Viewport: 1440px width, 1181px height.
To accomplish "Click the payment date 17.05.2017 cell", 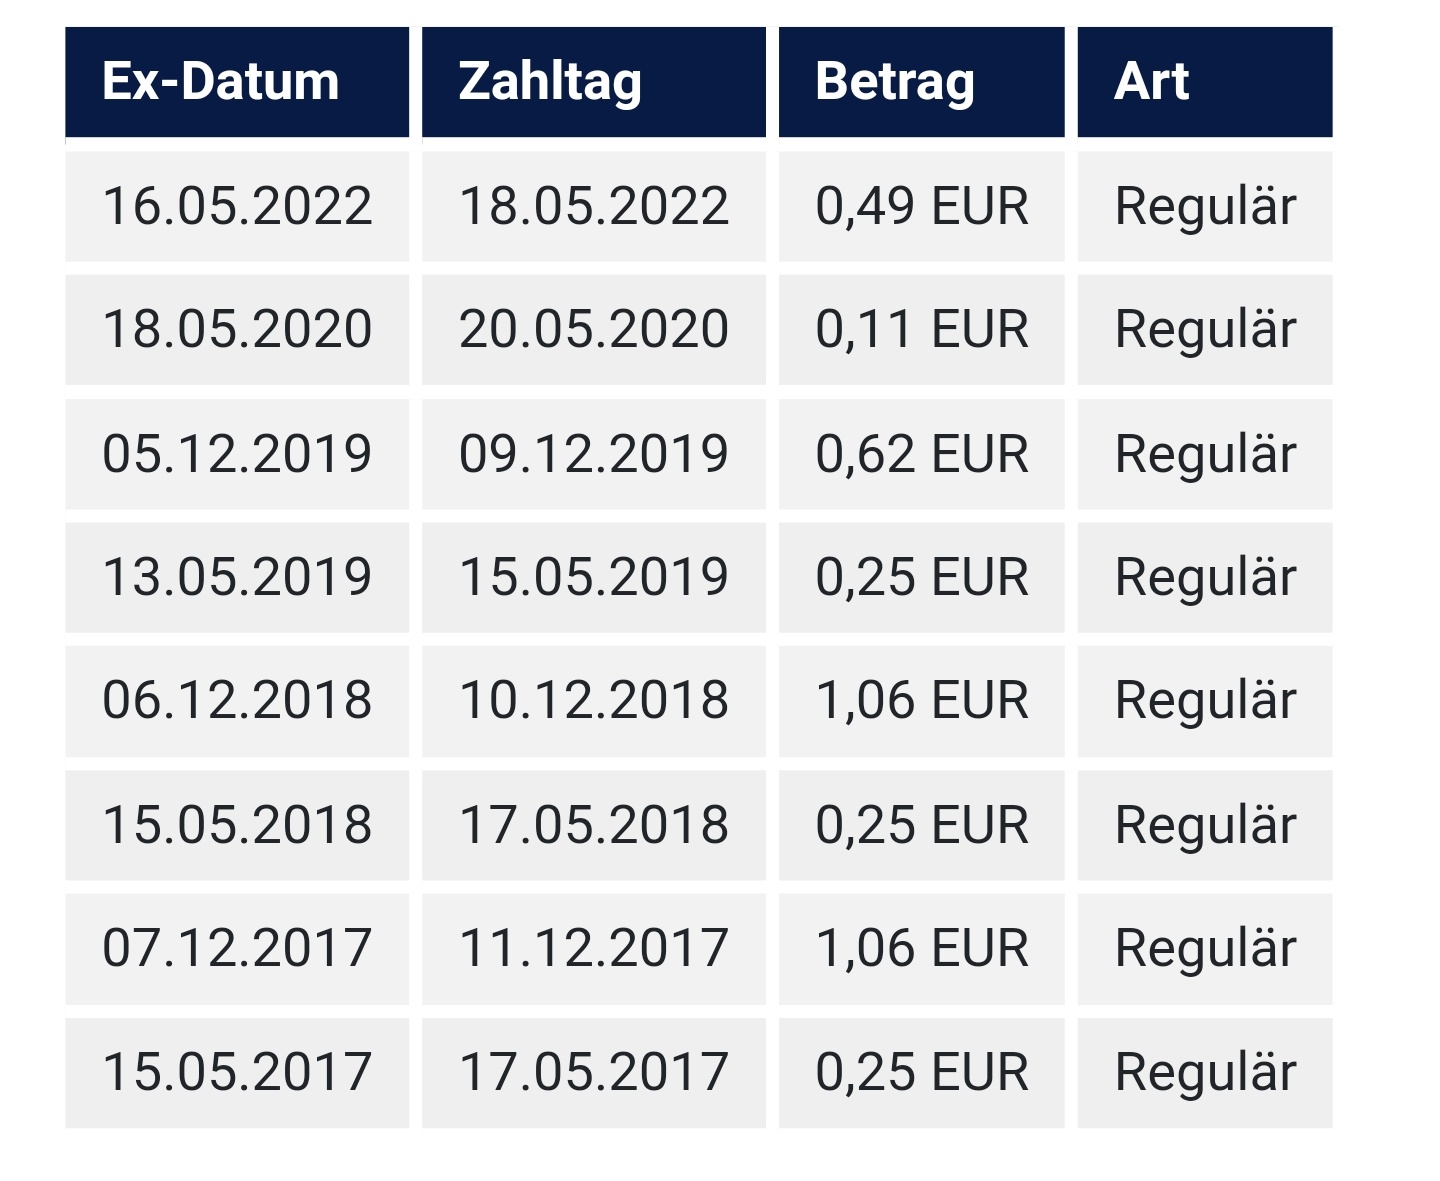I will pos(593,1073).
